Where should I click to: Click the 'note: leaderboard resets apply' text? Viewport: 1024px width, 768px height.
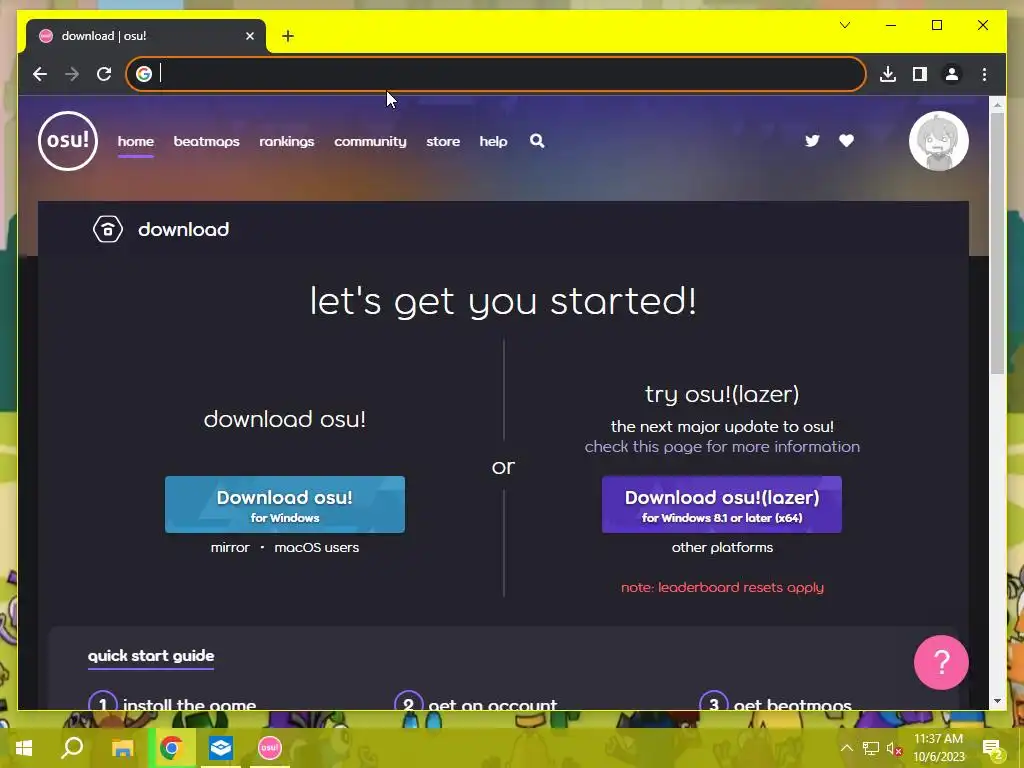tap(722, 587)
